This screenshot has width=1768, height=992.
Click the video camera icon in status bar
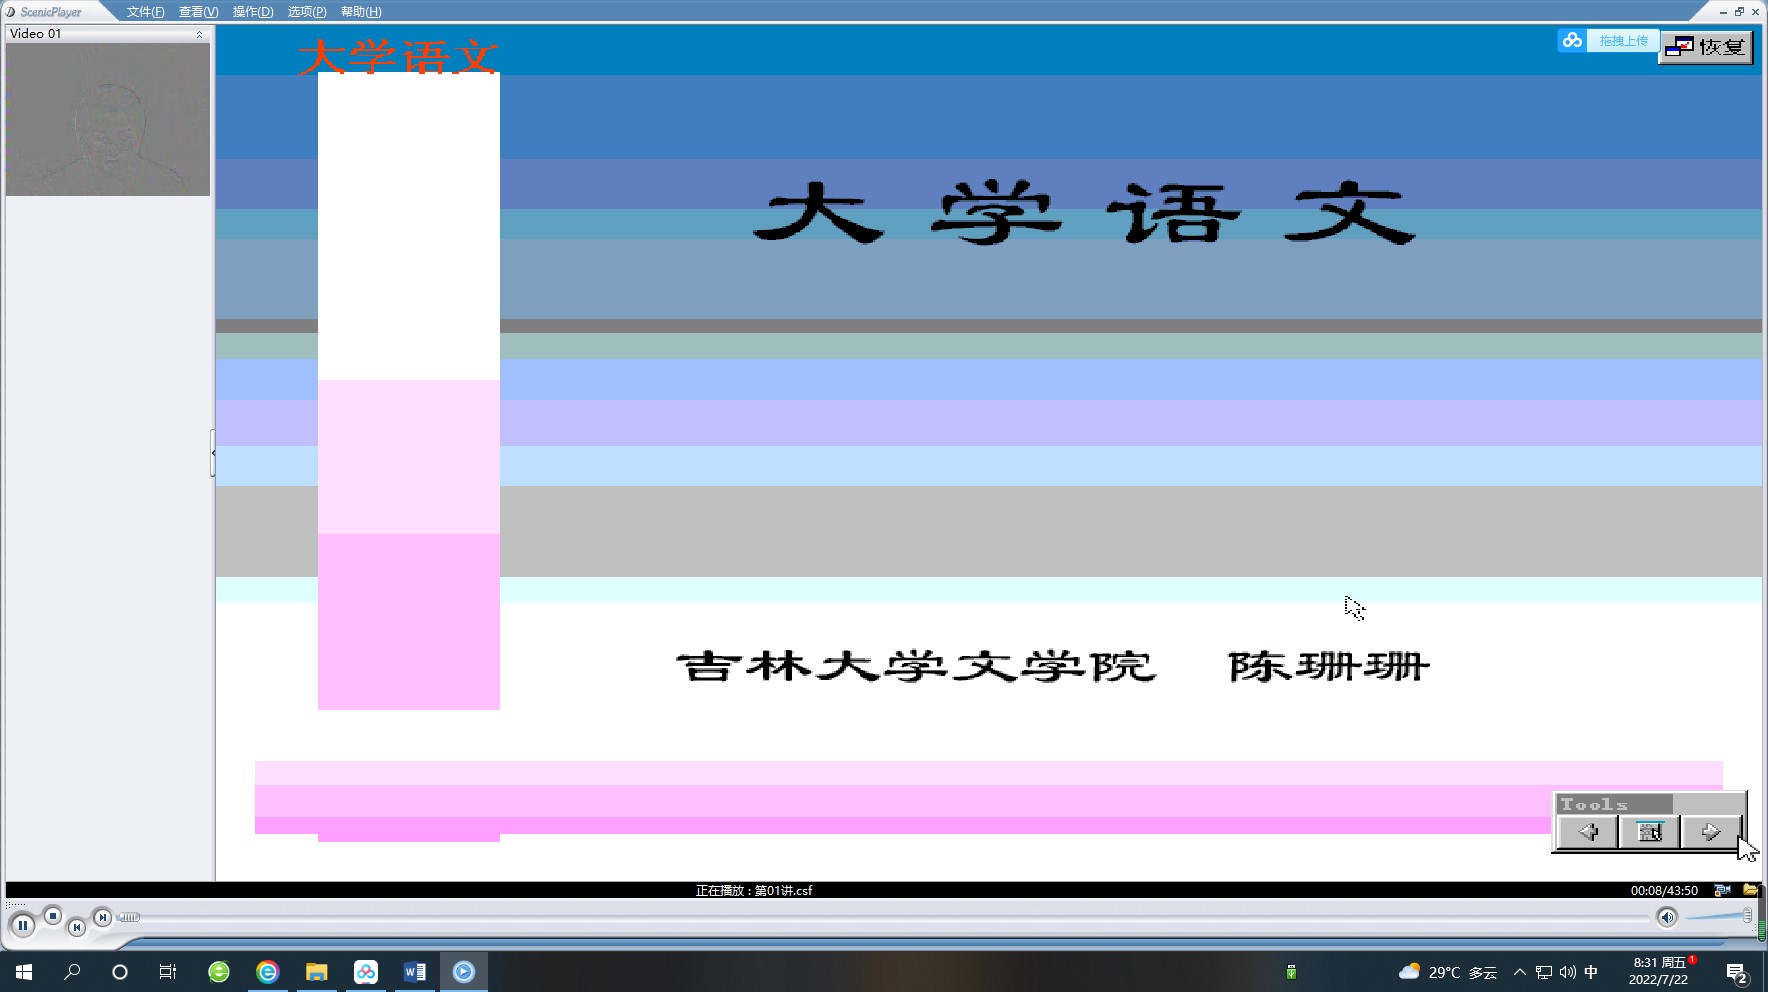[x=1722, y=890]
